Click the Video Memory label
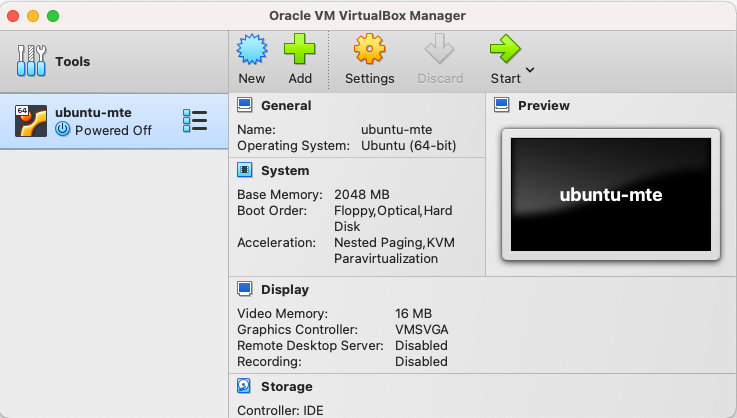737x418 pixels. click(x=282, y=314)
